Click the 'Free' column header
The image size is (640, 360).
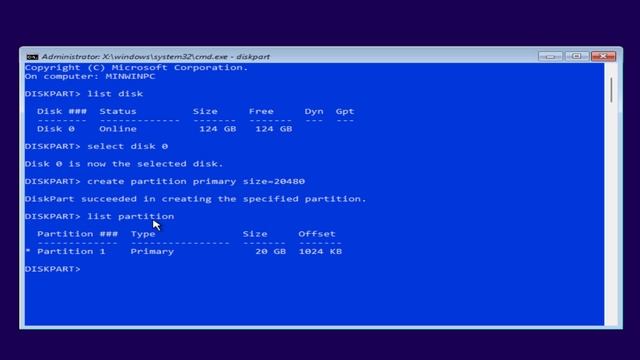(x=261, y=111)
